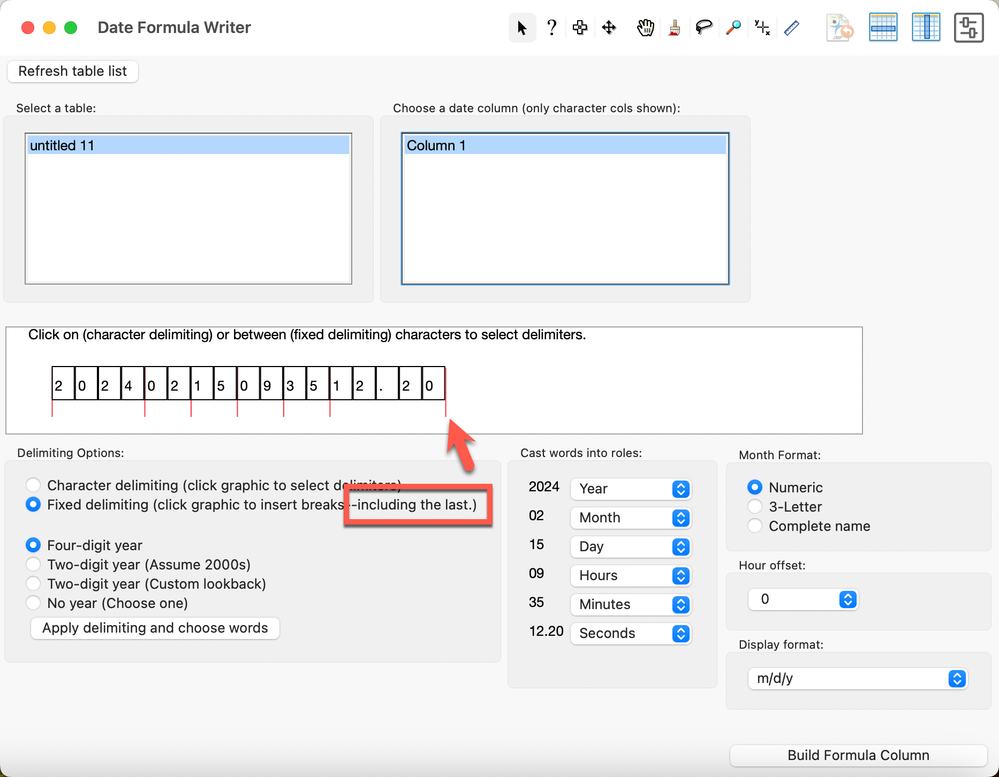This screenshot has height=777, width=999.
Task: Choose Four-digit year option
Action: 33,545
